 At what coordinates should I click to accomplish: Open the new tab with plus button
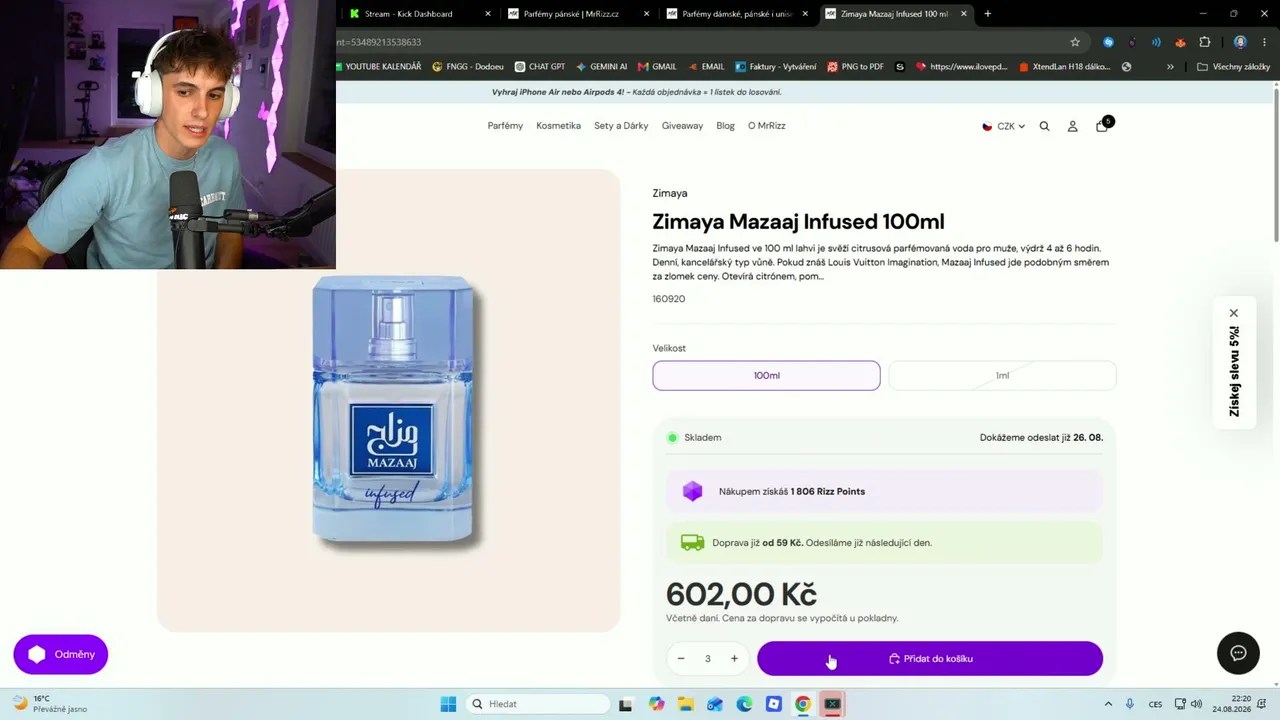click(x=988, y=14)
